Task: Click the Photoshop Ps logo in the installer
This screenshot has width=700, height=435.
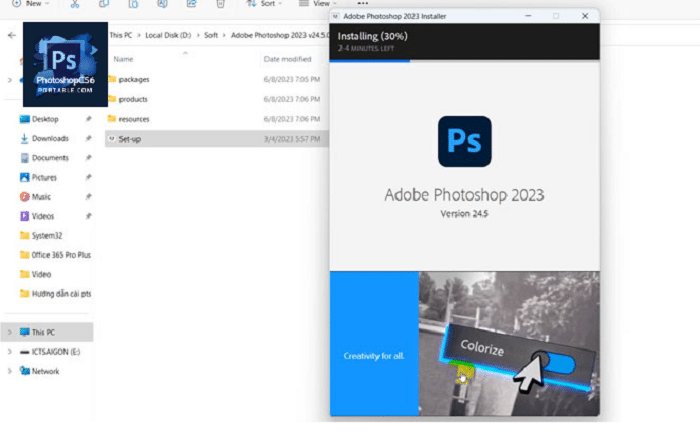Action: coord(464,142)
